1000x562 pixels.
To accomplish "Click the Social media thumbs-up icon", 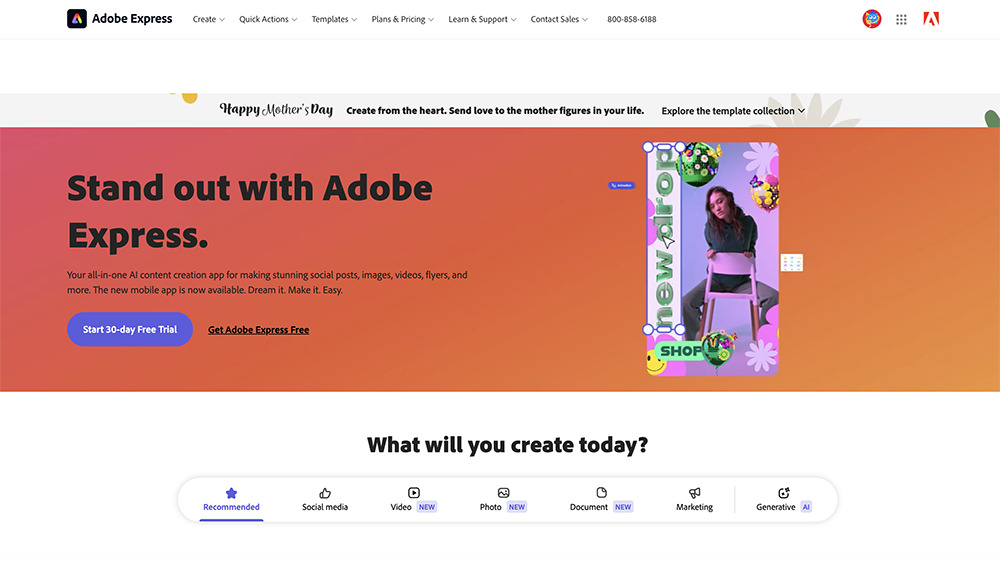I will tap(325, 493).
